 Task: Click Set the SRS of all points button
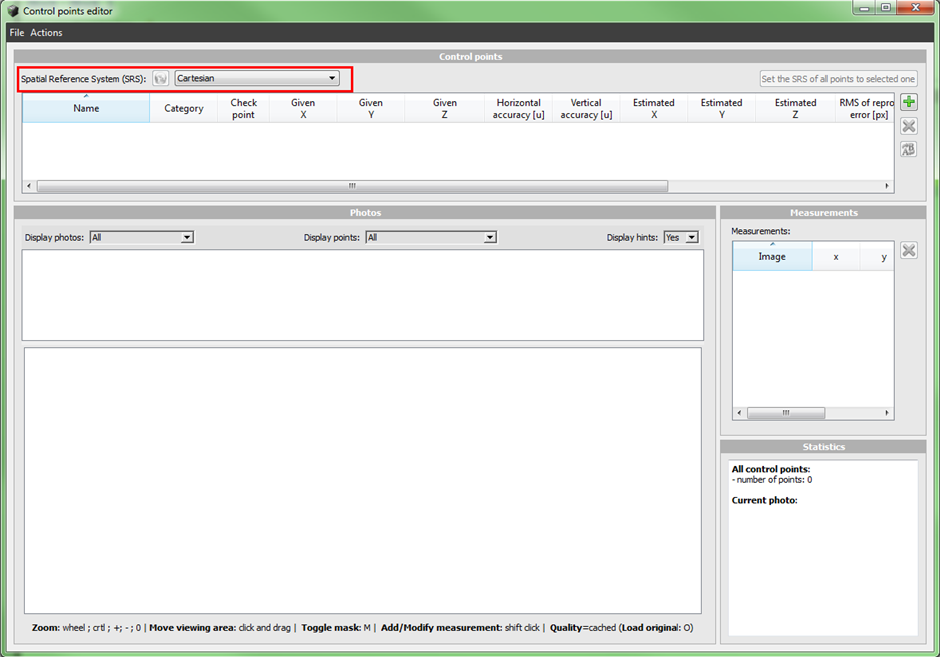(838, 79)
